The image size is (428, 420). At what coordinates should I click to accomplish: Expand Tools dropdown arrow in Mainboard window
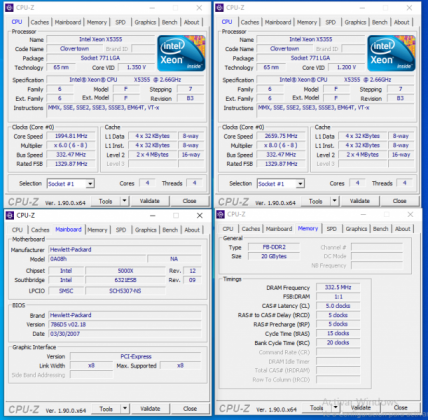(x=124, y=408)
